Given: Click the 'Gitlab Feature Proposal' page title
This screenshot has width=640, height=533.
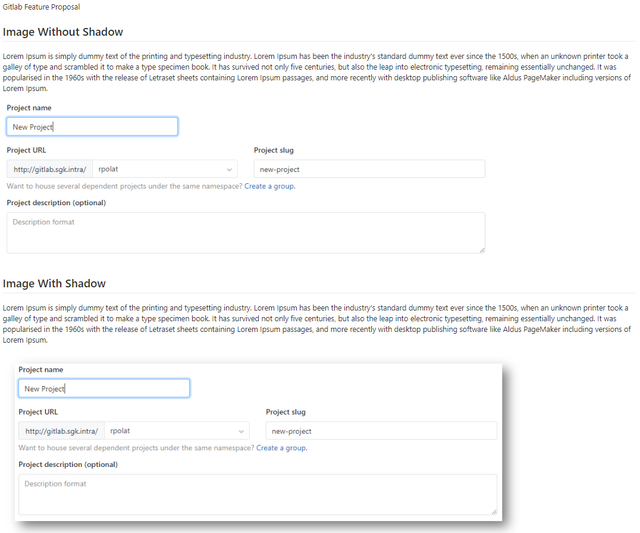Looking at the screenshot, I should tap(41, 7).
